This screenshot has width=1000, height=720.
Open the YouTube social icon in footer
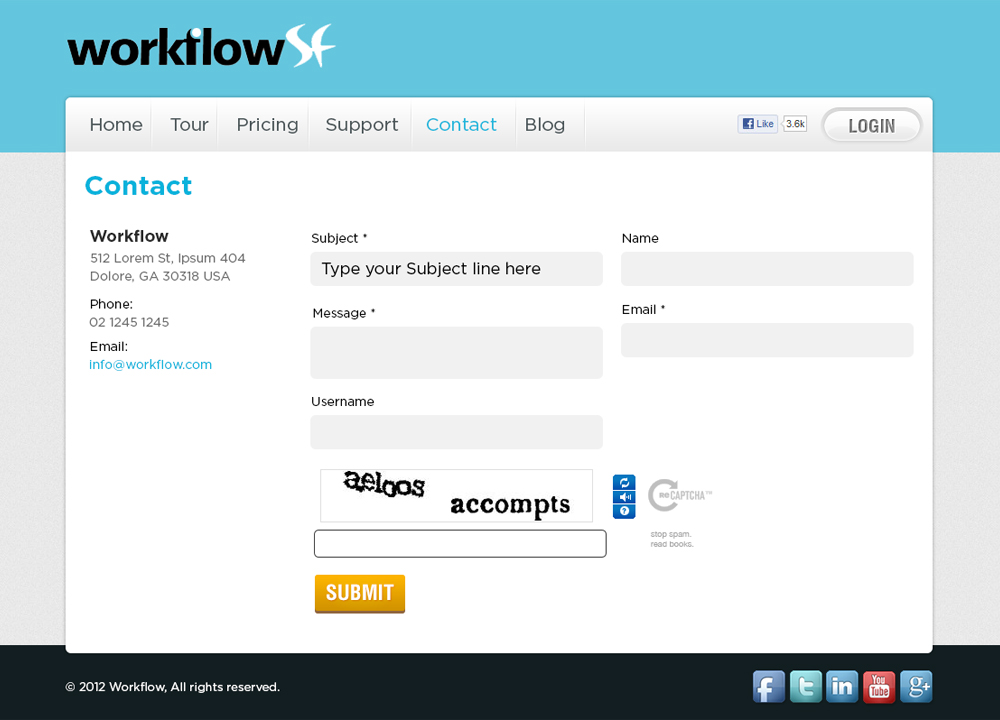[x=879, y=687]
